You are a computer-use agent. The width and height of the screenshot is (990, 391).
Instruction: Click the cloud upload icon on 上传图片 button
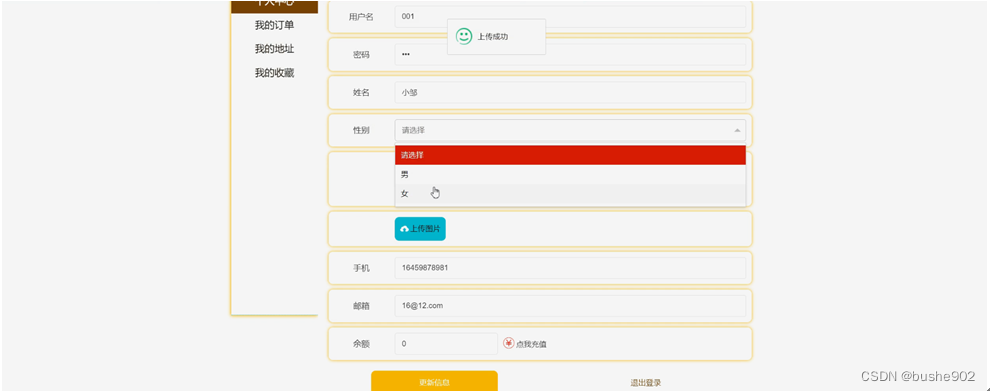[405, 229]
